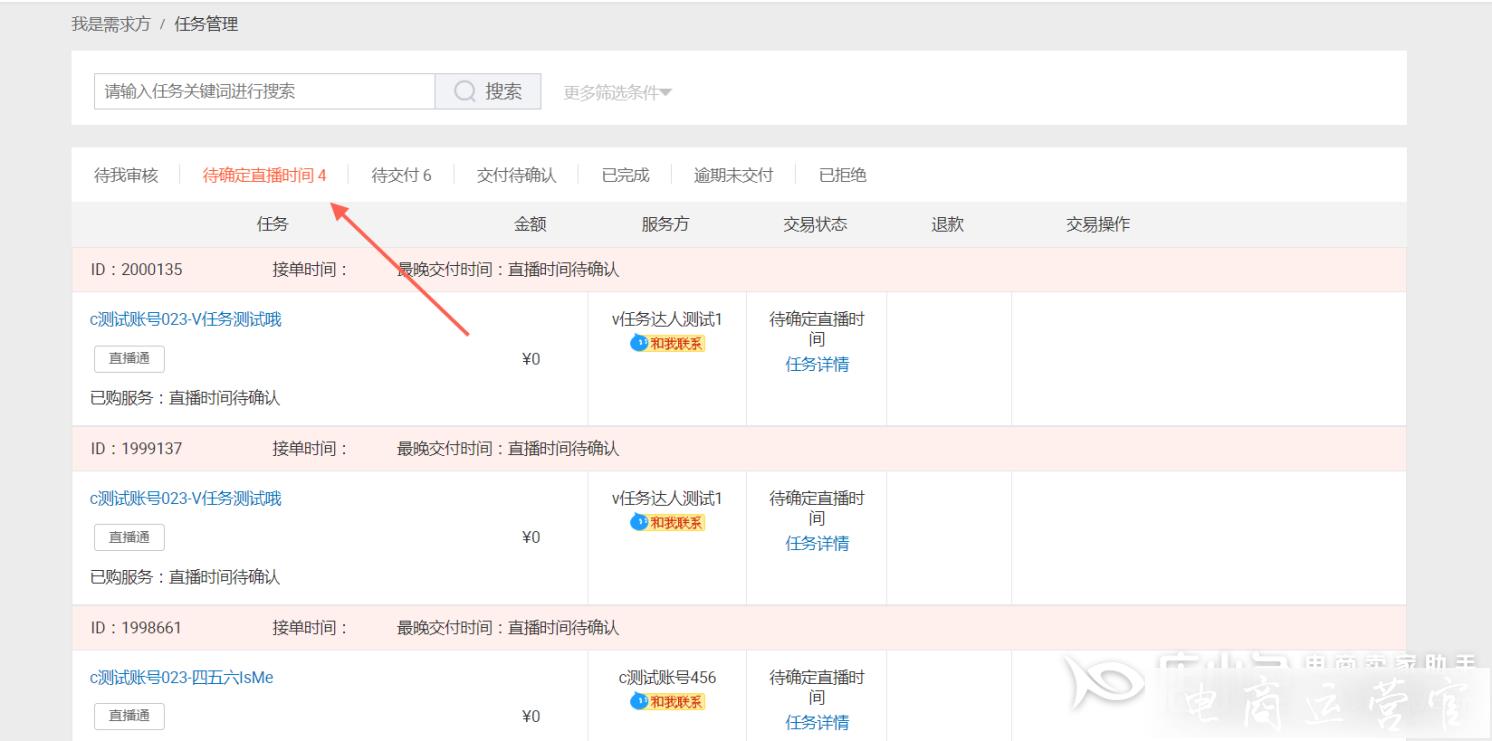
Task: Open 任务详情 for task 1999137
Action: pos(817,544)
